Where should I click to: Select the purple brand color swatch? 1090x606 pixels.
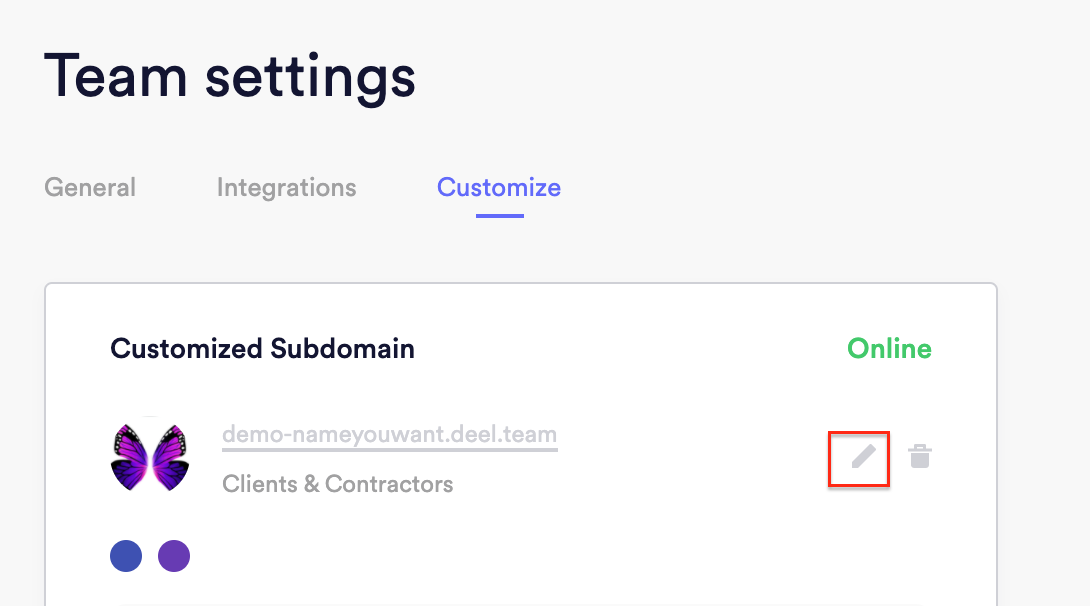tap(174, 556)
